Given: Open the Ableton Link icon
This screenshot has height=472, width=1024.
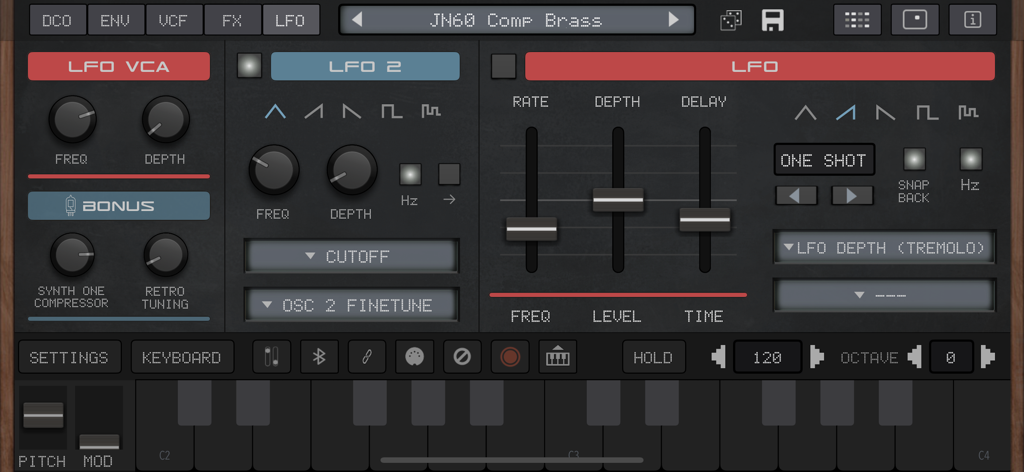Looking at the screenshot, I should [x=367, y=357].
